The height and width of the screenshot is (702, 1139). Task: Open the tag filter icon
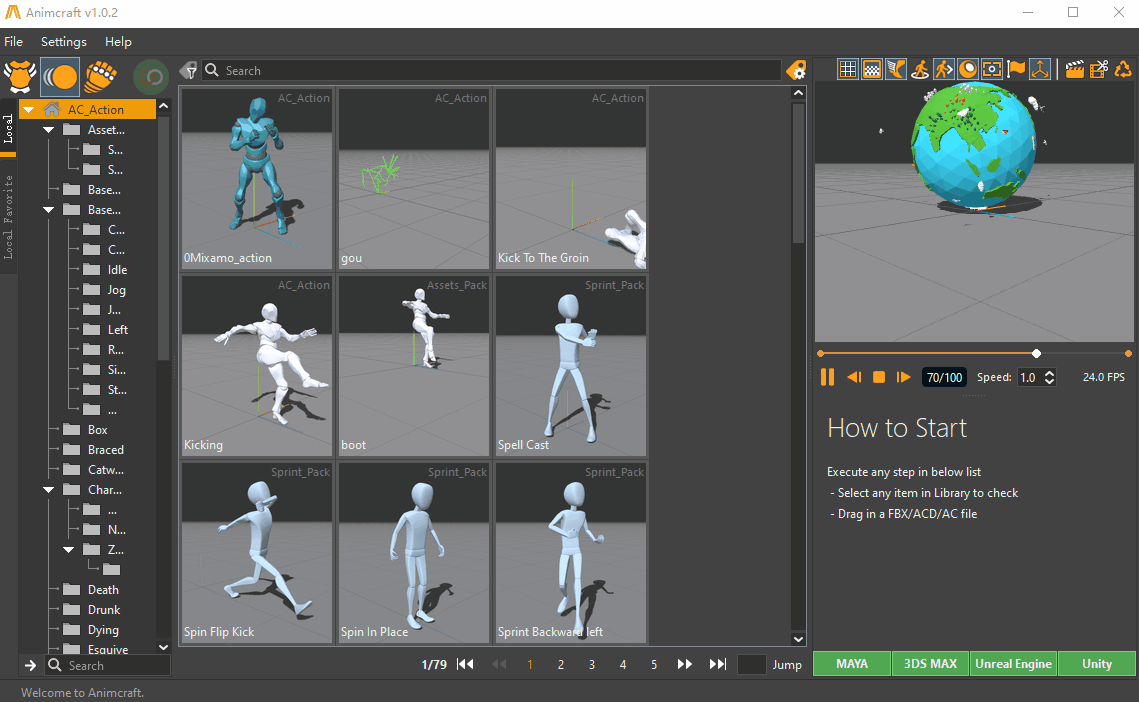click(x=188, y=70)
